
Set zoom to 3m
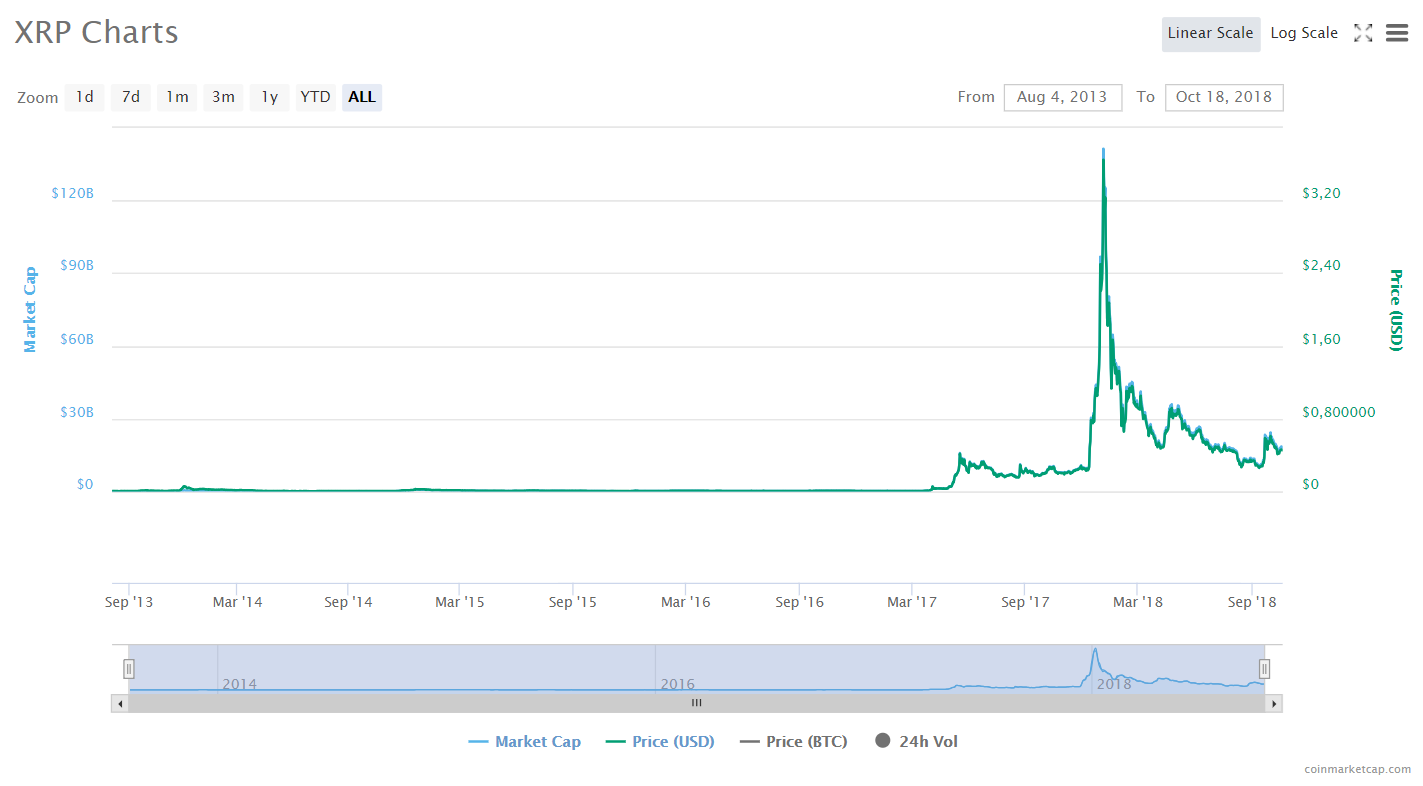click(223, 97)
